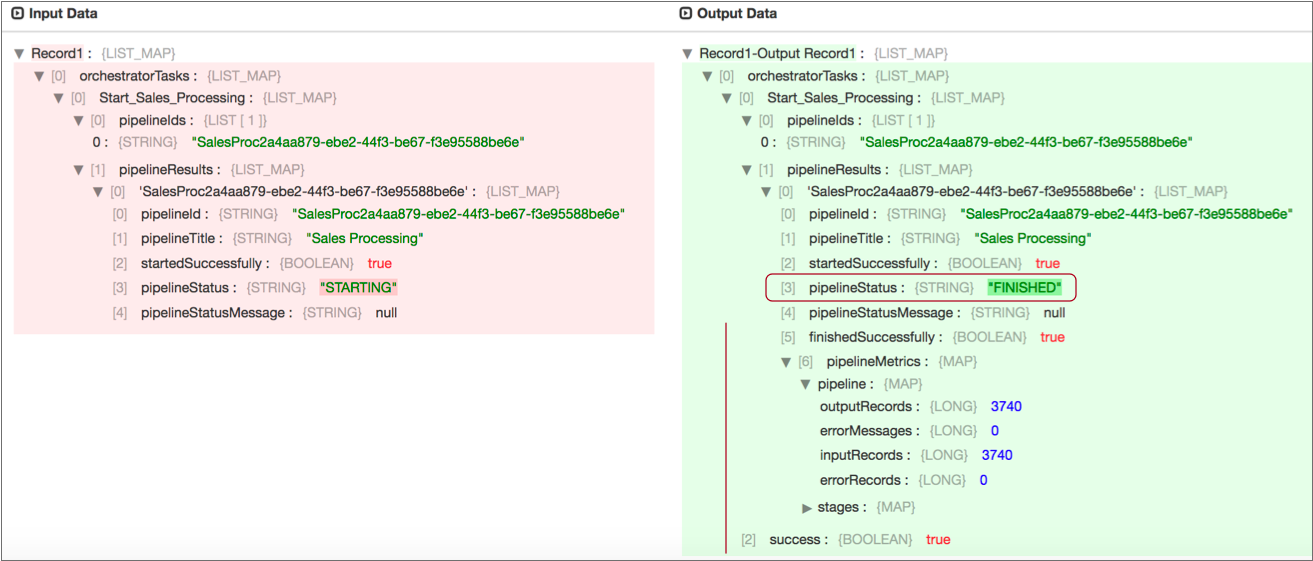Click the success boolean field
Image resolution: width=1313 pixels, height=561 pixels.
(x=797, y=540)
